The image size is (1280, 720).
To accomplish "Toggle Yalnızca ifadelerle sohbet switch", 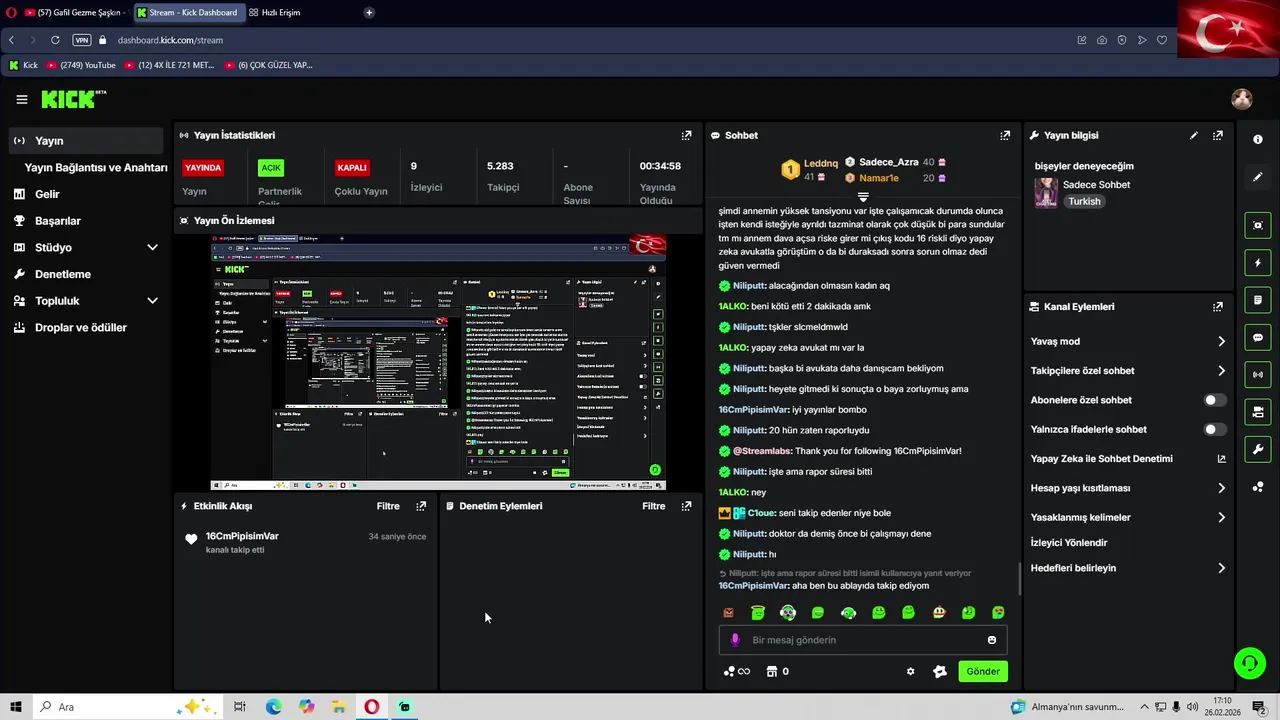I will point(1215,429).
